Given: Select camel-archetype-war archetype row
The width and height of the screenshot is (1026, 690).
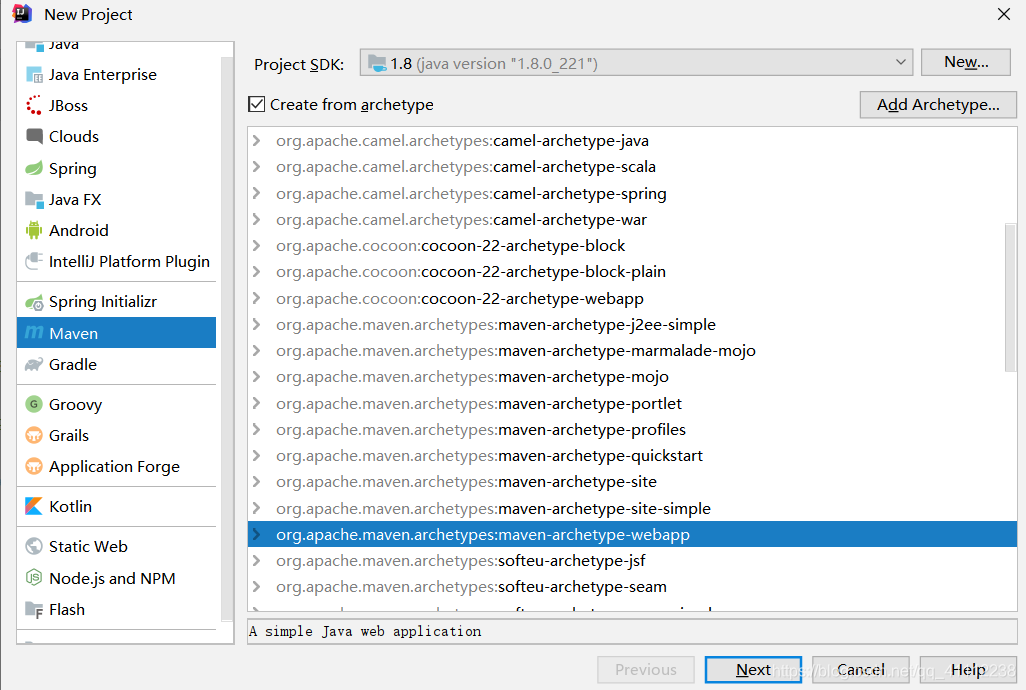Looking at the screenshot, I should pyautogui.click(x=632, y=219).
